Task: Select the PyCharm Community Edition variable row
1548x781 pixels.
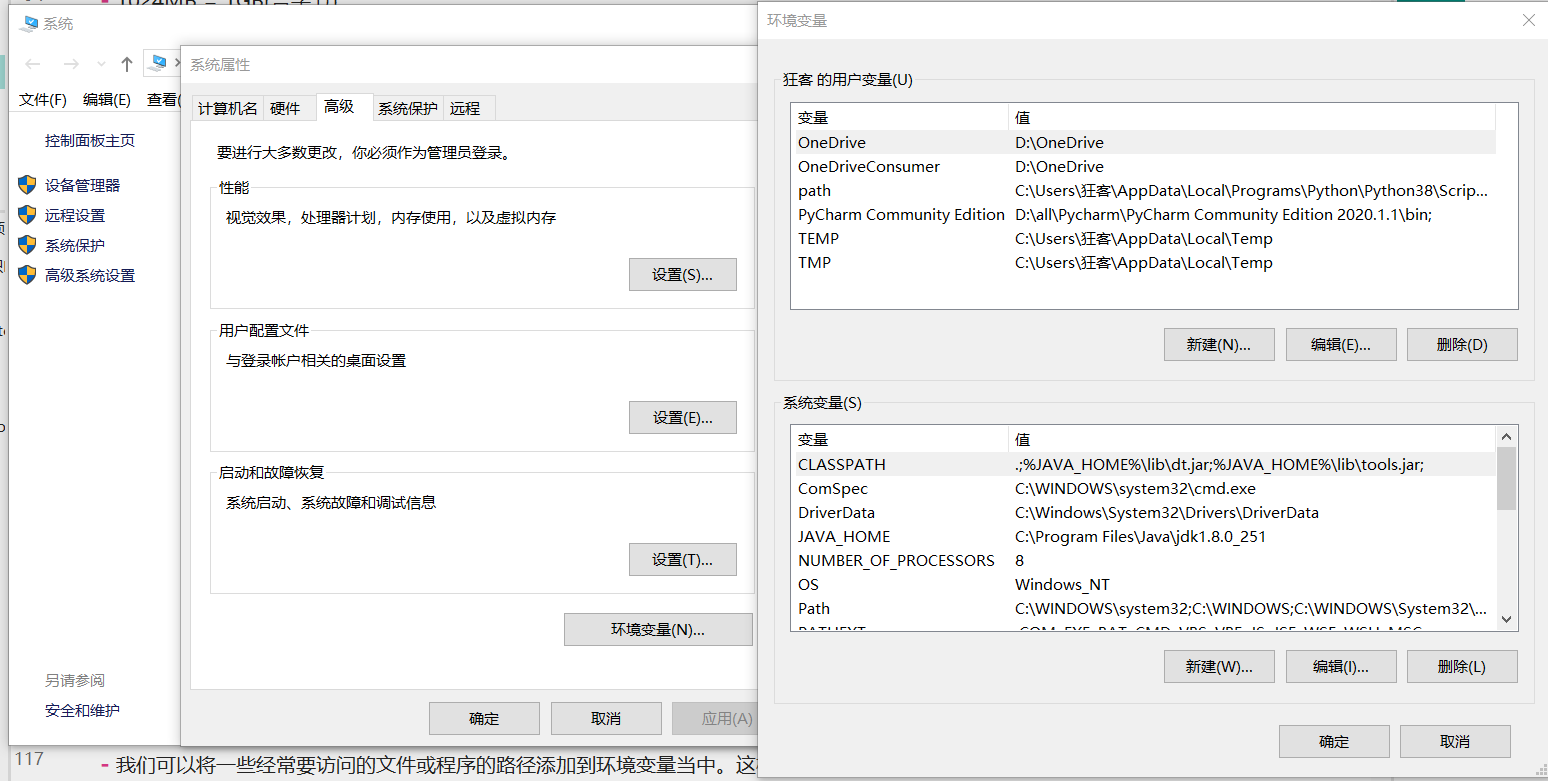Action: click(901, 215)
